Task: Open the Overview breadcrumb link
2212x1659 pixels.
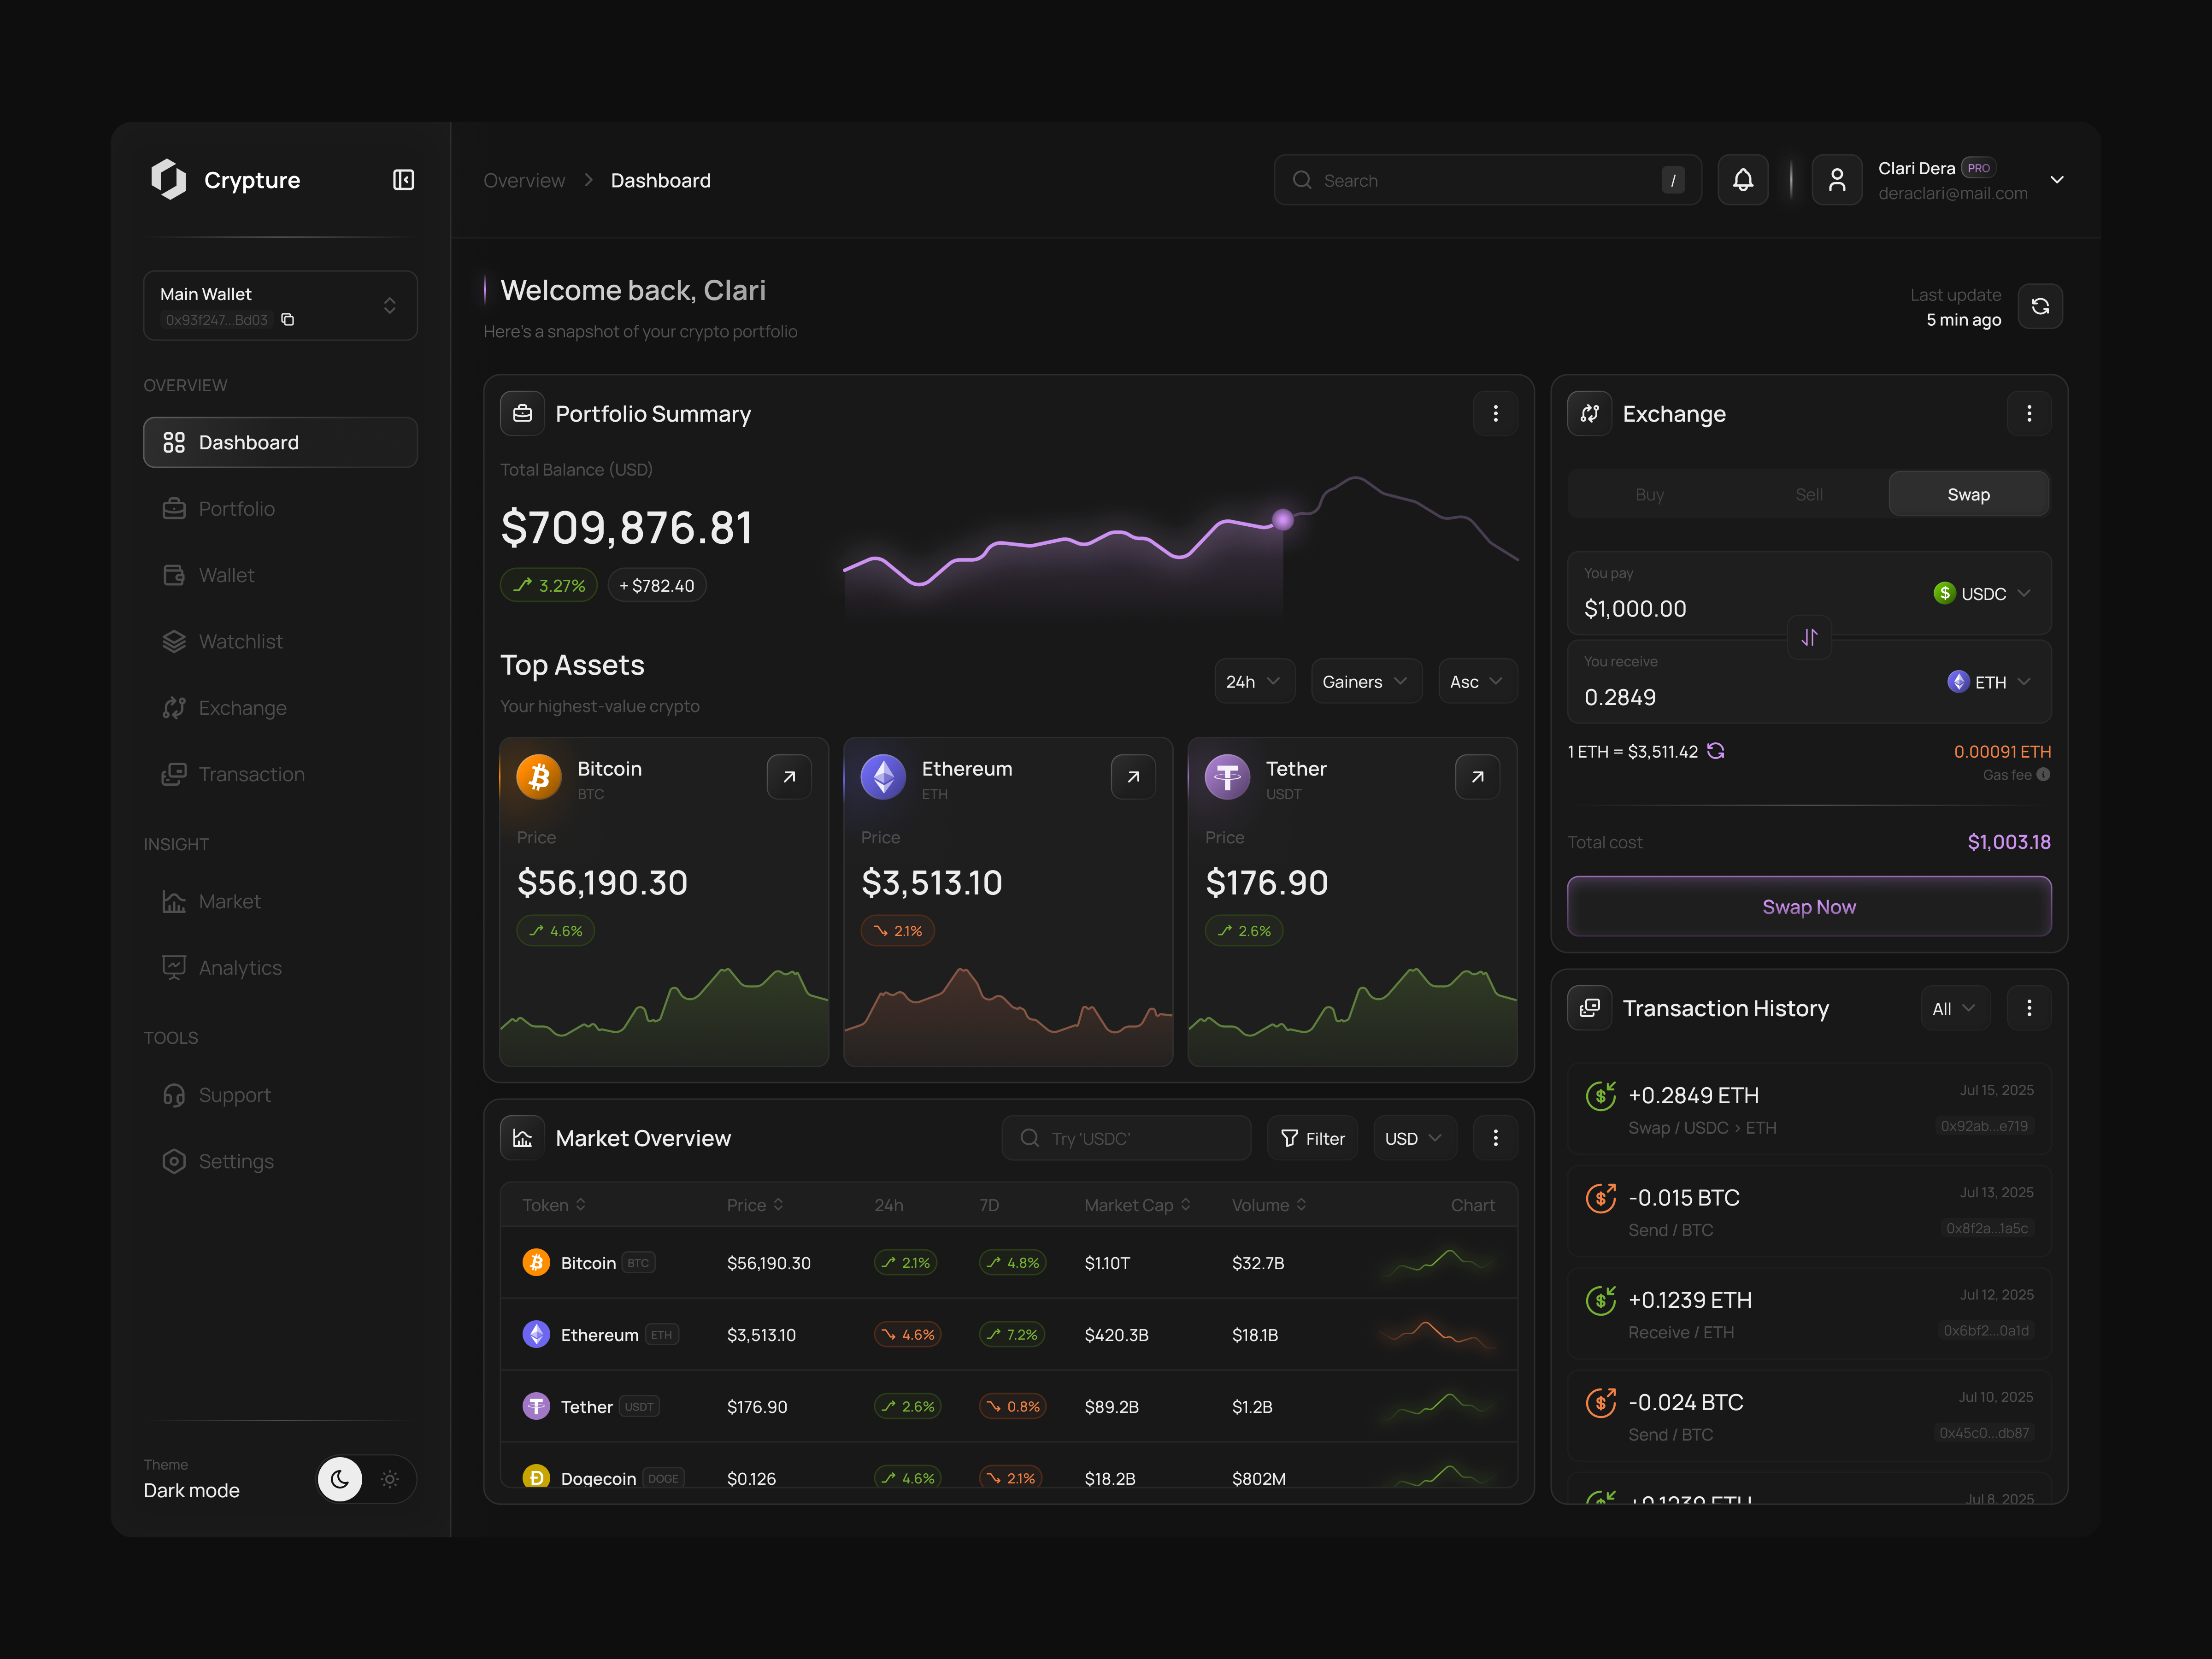Action: 524,180
